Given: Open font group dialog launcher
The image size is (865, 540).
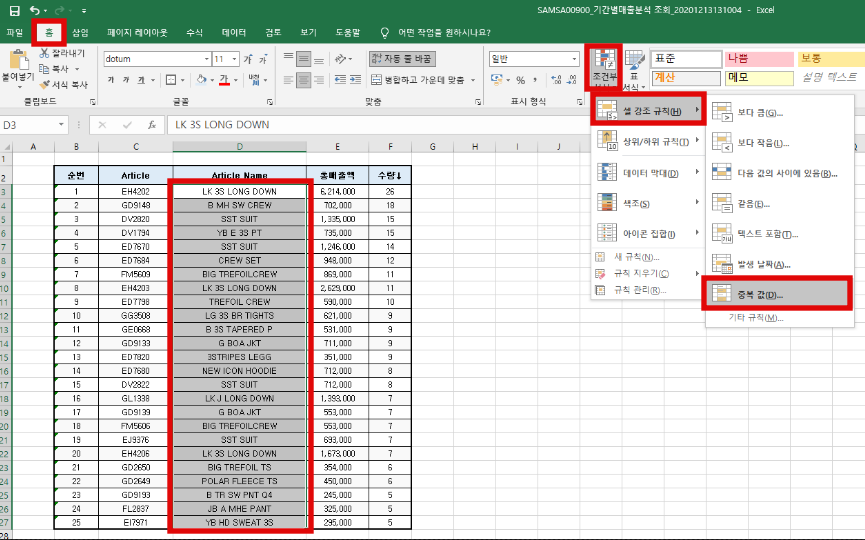Looking at the screenshot, I should pos(270,102).
